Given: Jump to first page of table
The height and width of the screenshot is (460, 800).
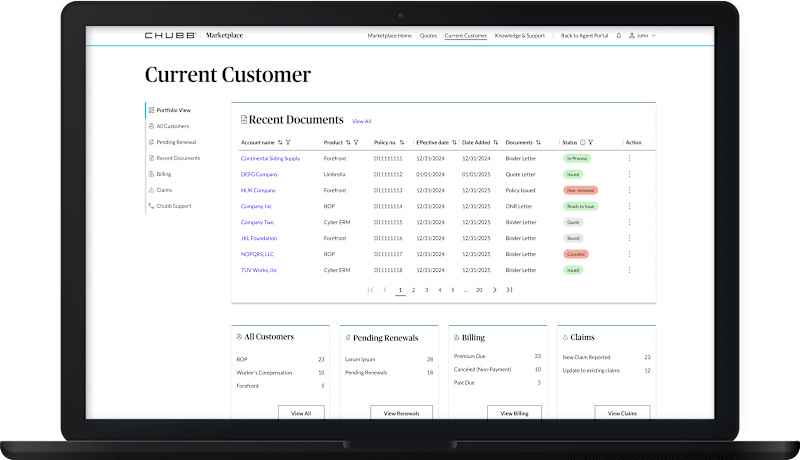Looking at the screenshot, I should click(x=370, y=290).
